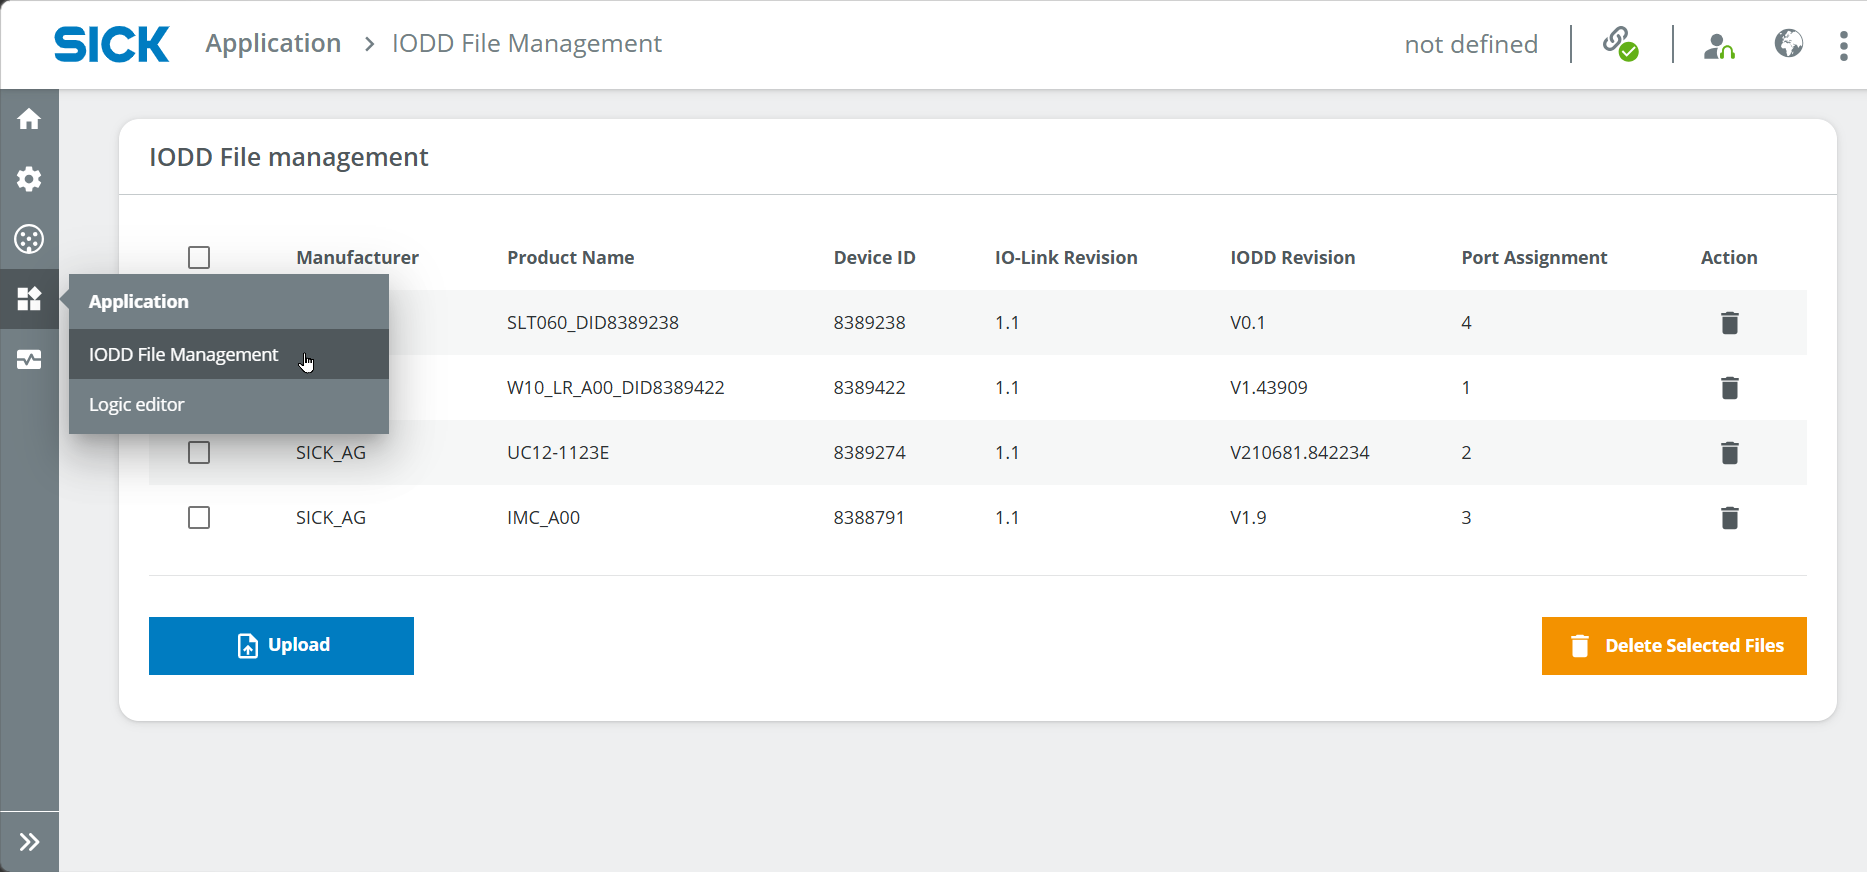Select product name W10_LR_A00_DID8389422

point(616,387)
